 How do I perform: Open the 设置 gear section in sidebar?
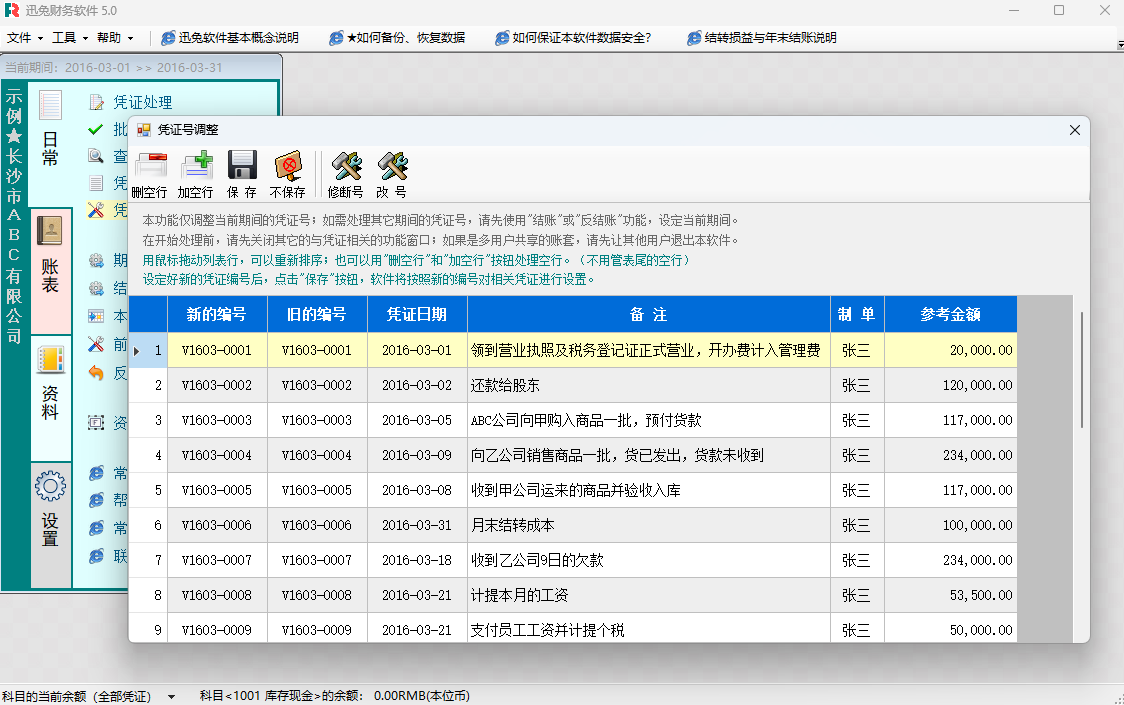(50, 510)
